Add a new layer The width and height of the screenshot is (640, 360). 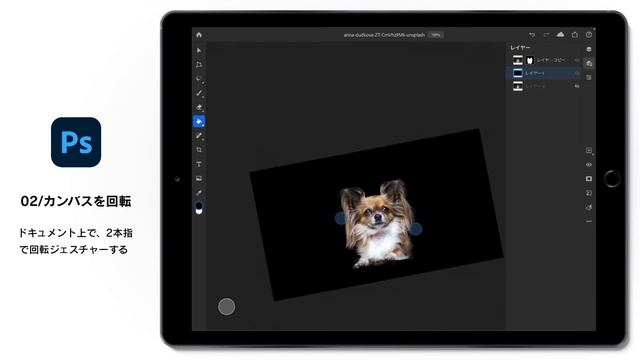click(589, 151)
